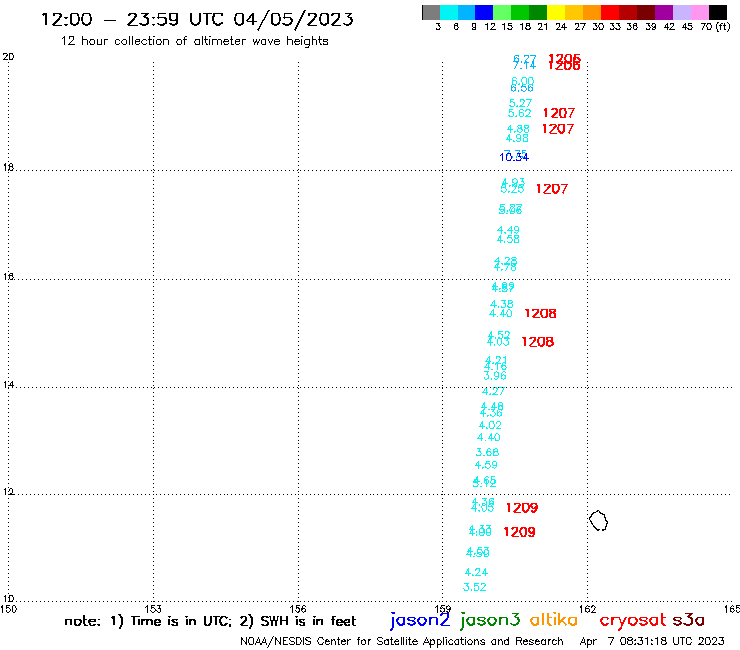This screenshot has height=650, width=740.
Task: Click the title '12:00 – 23:59 UTC 04/05/2023'
Action: [x=197, y=19]
